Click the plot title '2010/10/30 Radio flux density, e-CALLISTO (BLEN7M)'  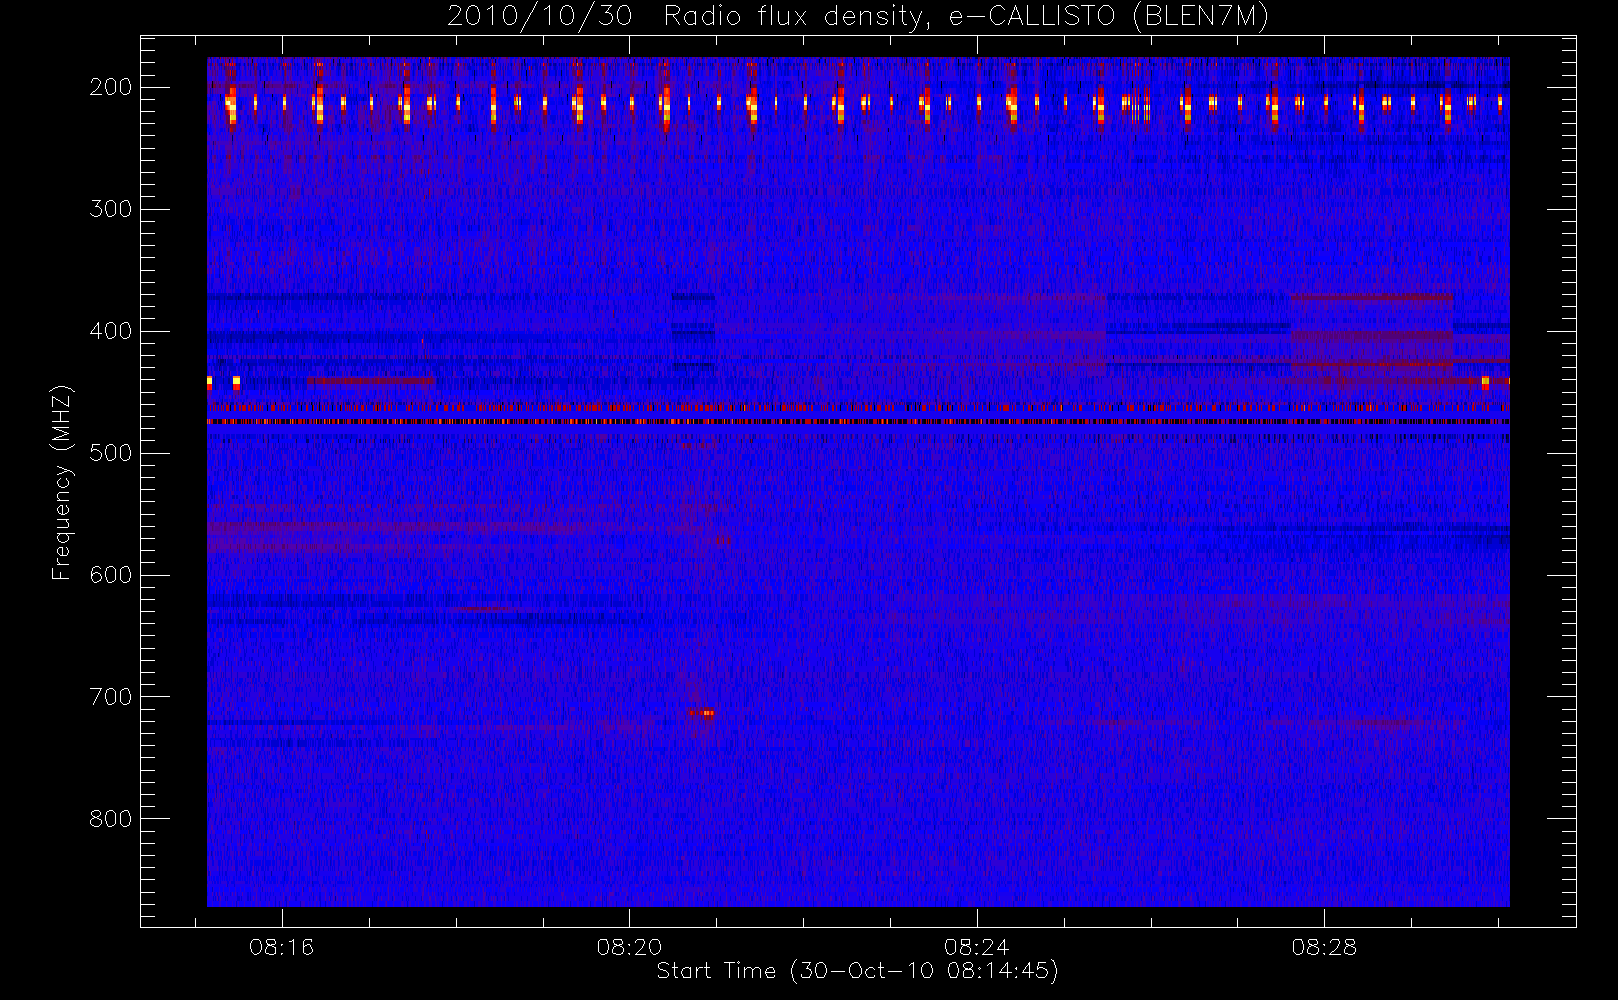click(x=857, y=16)
